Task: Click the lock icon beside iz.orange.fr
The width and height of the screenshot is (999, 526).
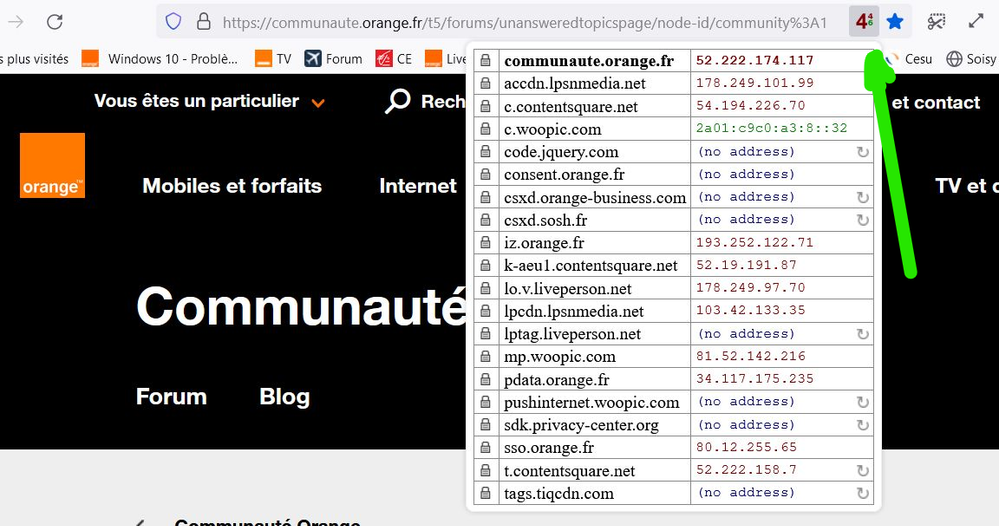Action: pos(485,243)
